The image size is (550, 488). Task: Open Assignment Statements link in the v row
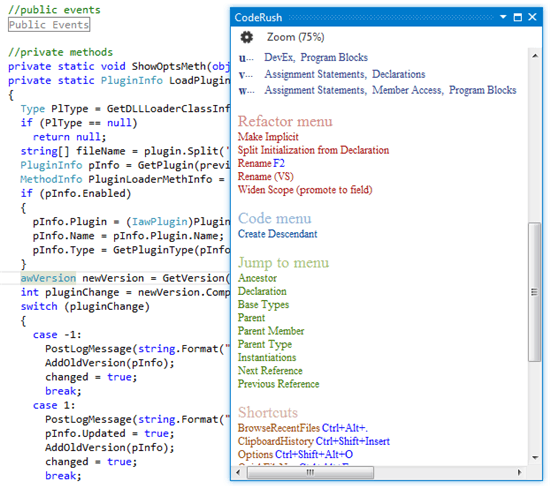coord(316,74)
